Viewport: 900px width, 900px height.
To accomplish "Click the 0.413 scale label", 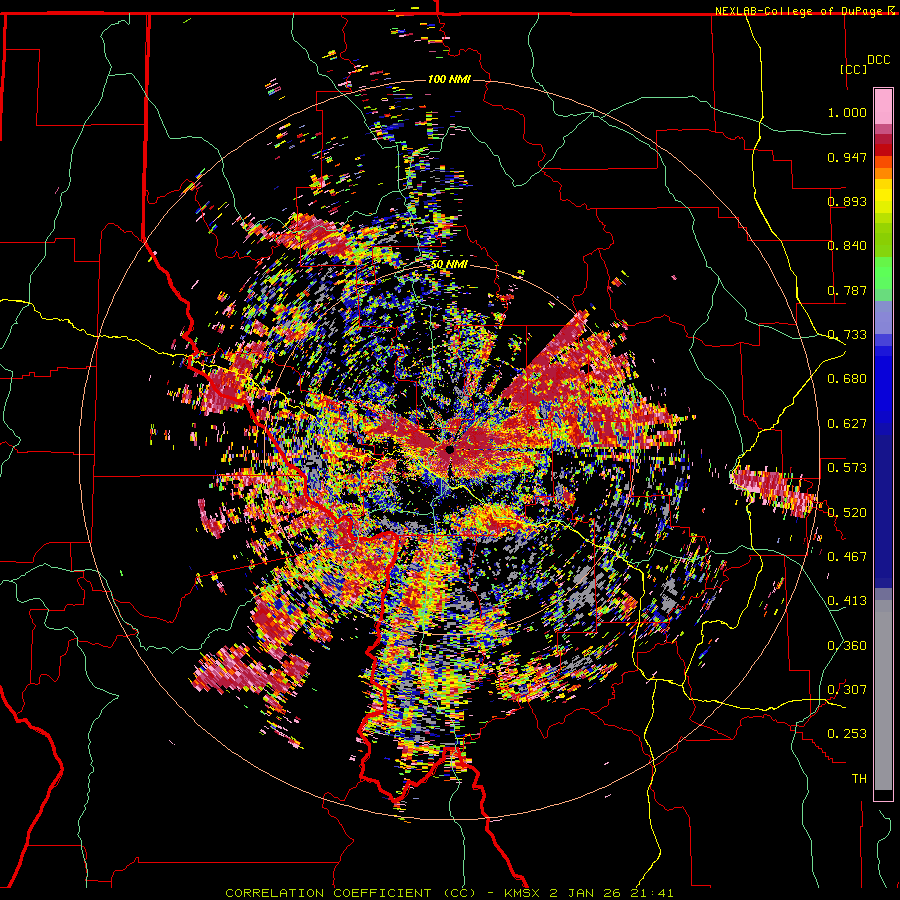I will 847,601.
